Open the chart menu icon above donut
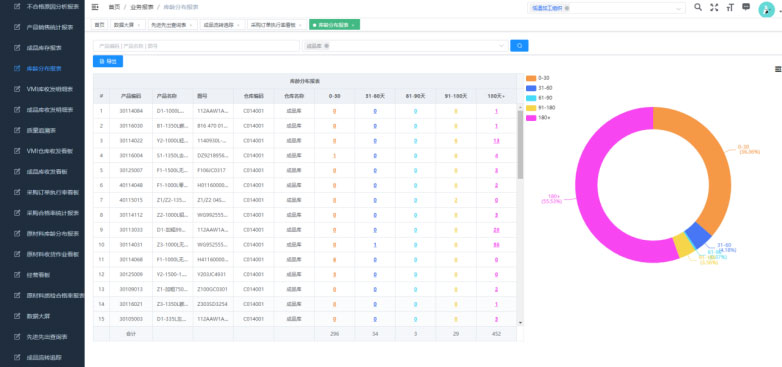 click(x=778, y=69)
